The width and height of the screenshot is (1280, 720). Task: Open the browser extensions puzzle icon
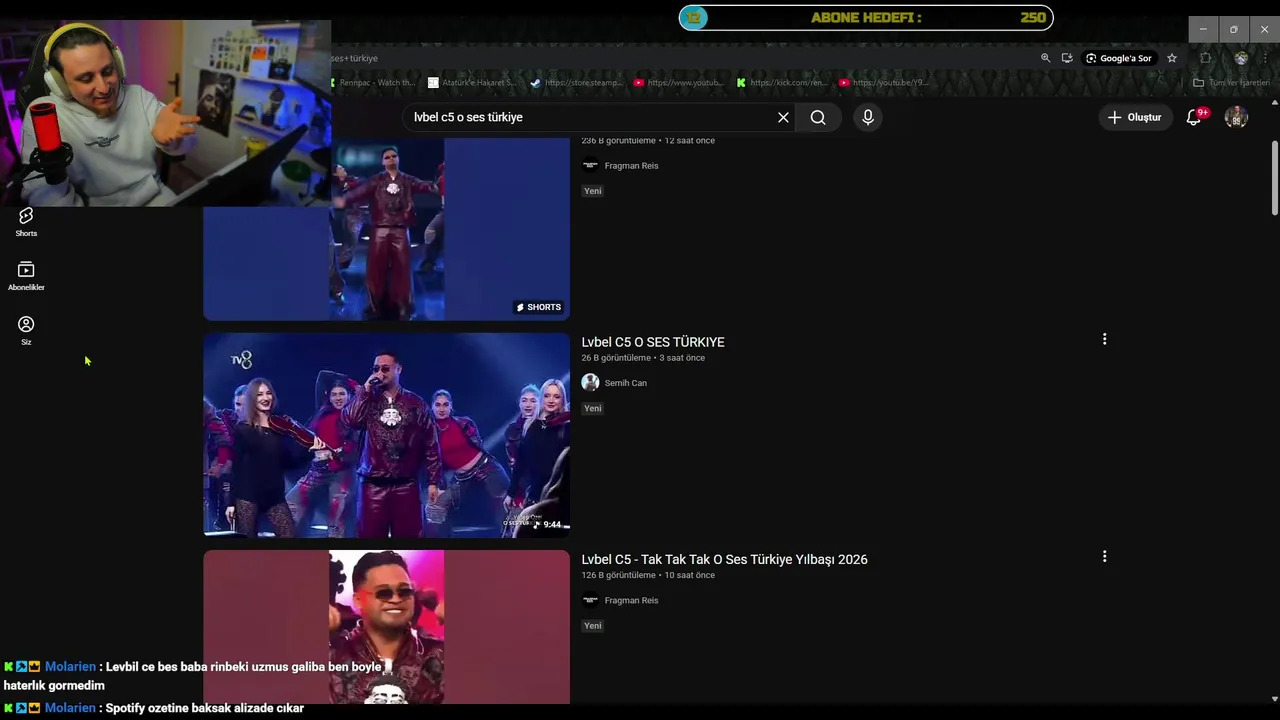tap(1205, 58)
